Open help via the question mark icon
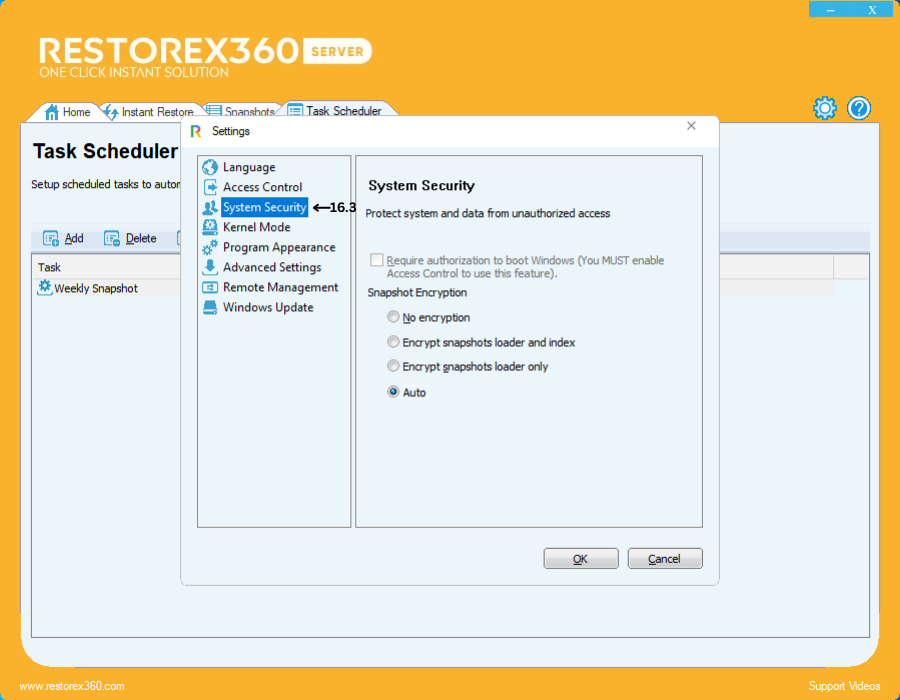Image resolution: width=900 pixels, height=700 pixels. [859, 108]
